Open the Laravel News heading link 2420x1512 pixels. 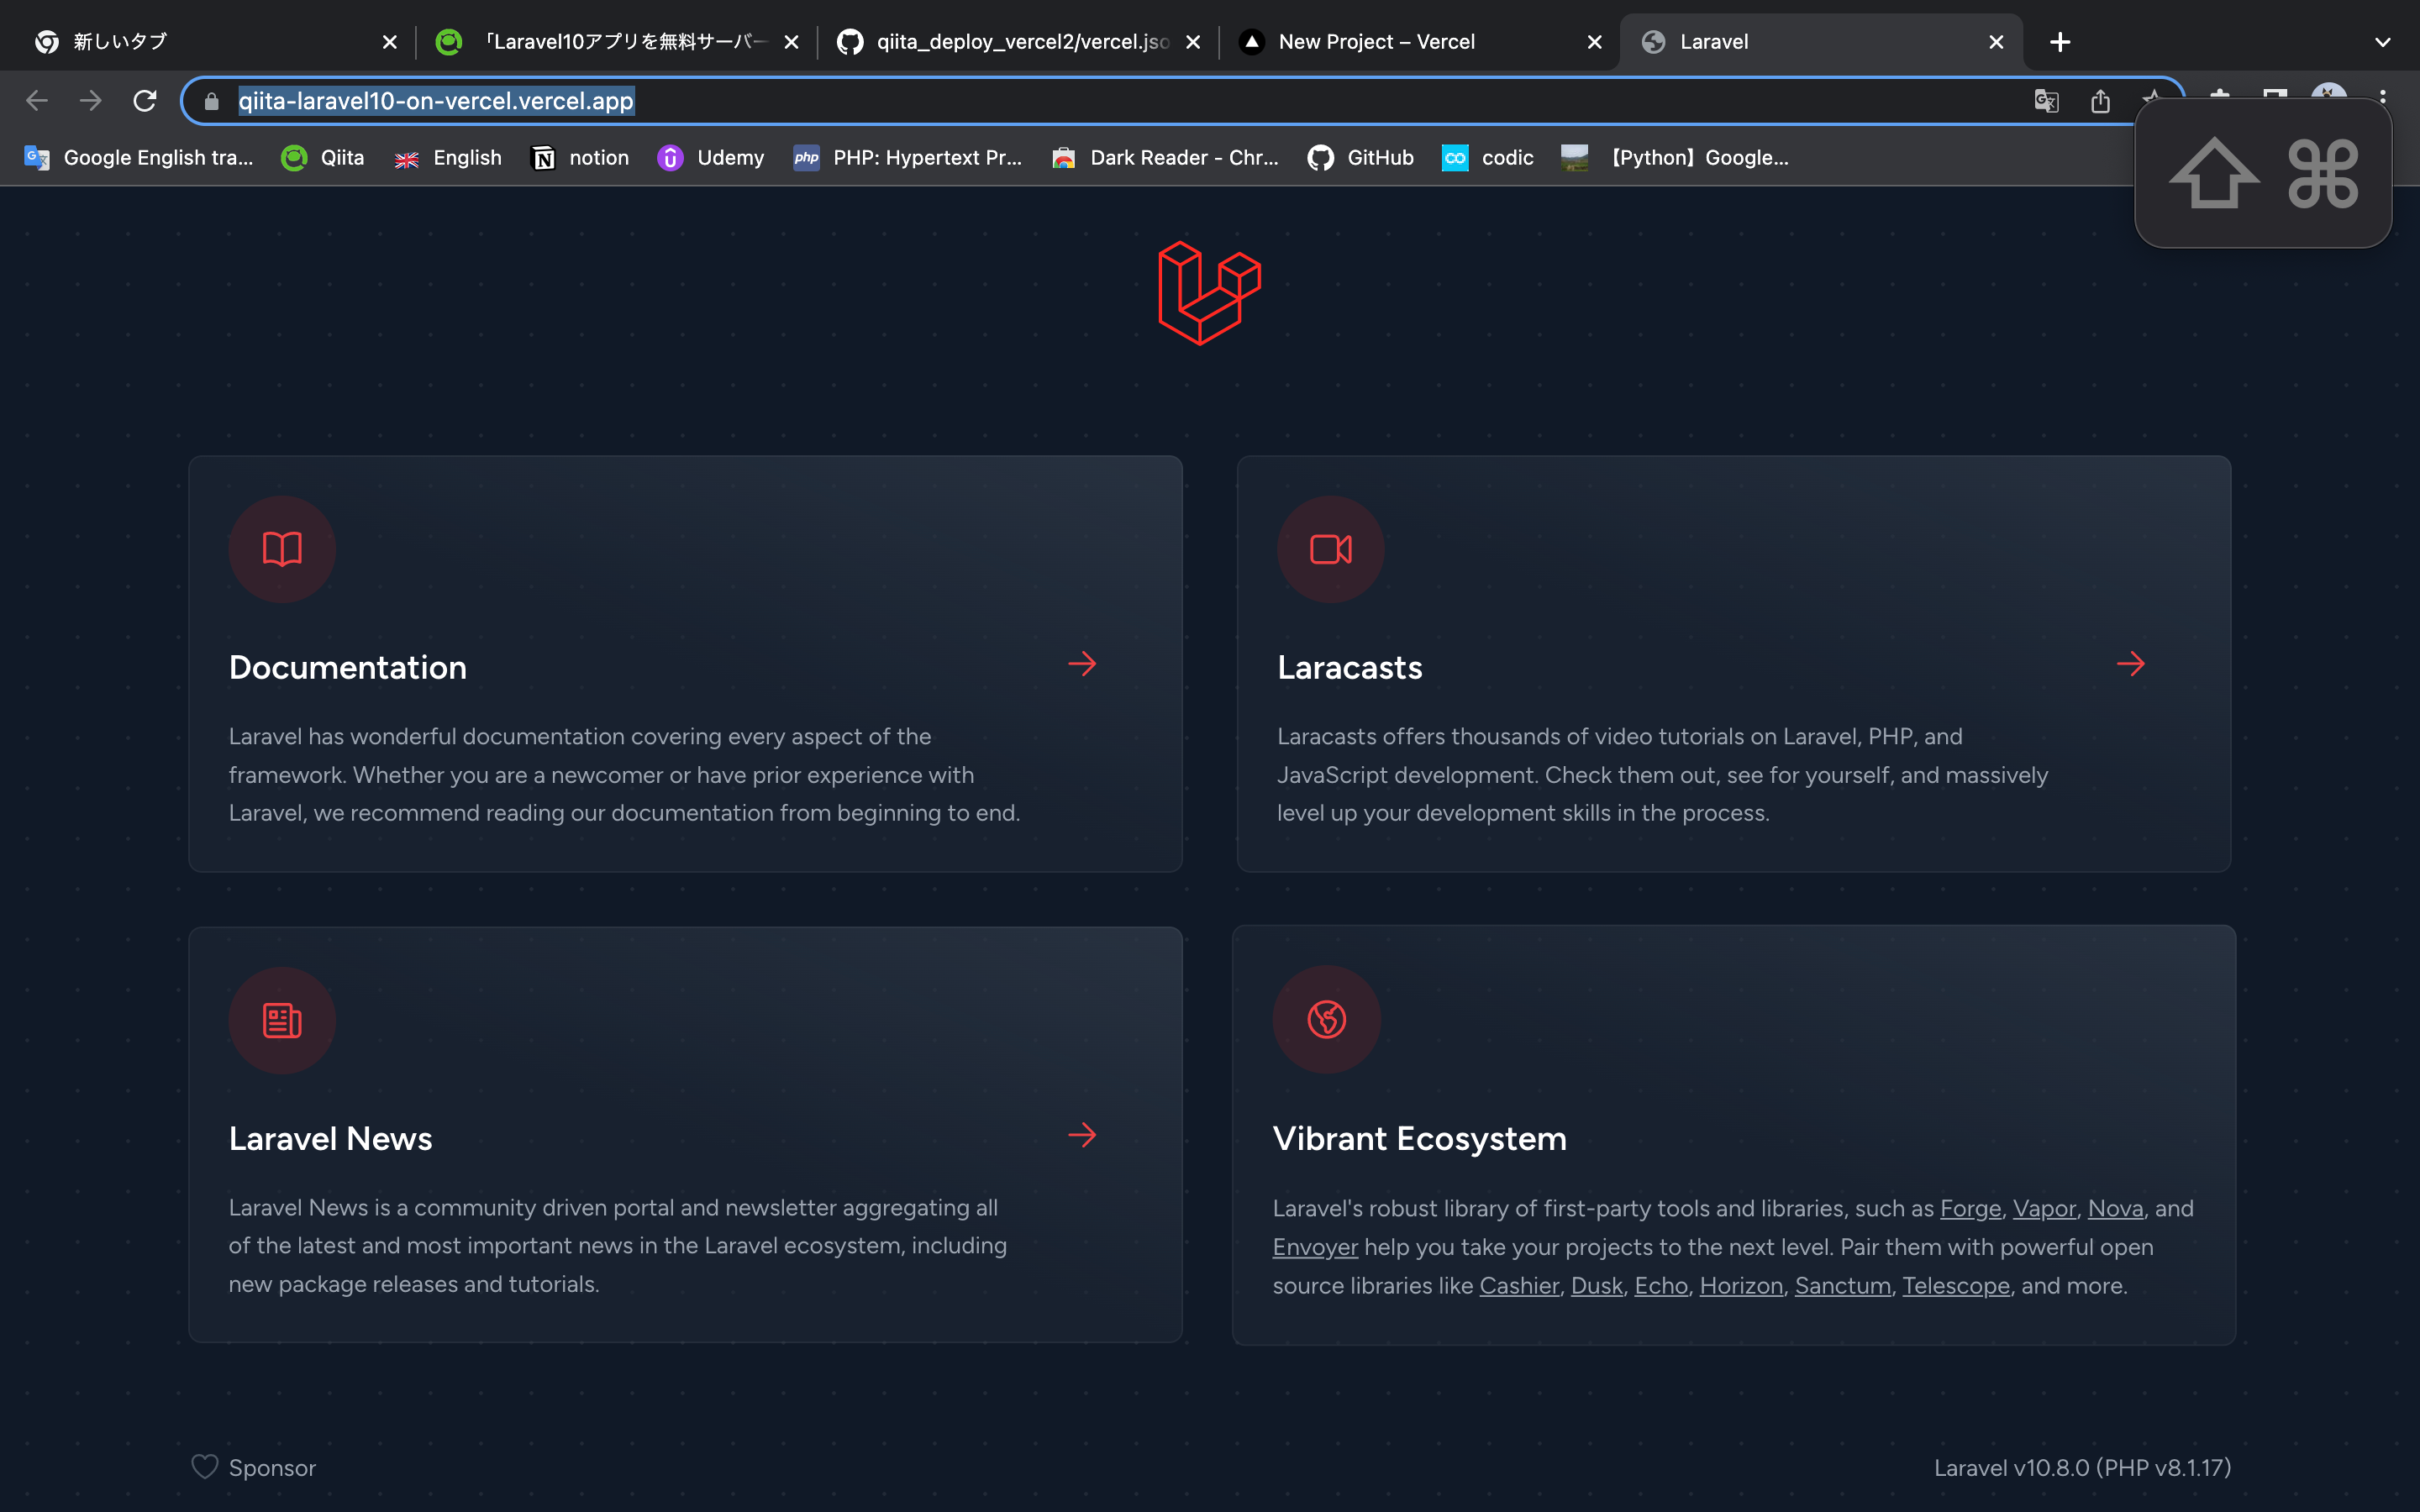[330, 1138]
